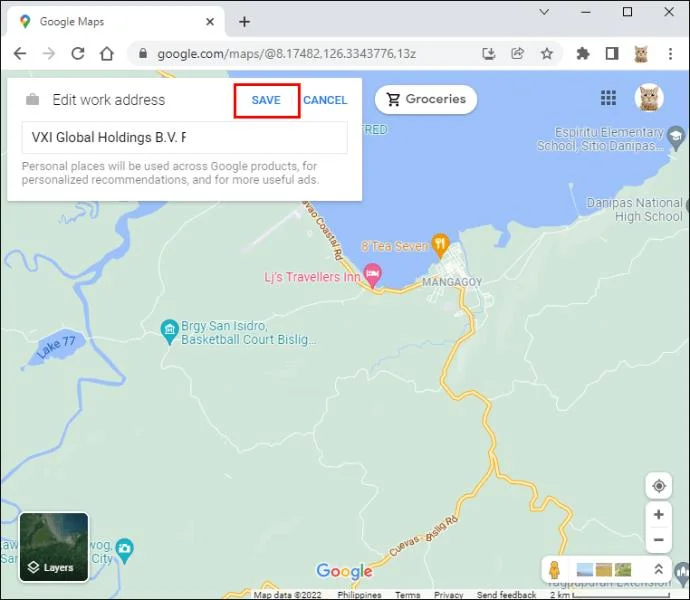The image size is (690, 600).
Task: Select the Google Maps browser tab
Action: click(x=116, y=22)
